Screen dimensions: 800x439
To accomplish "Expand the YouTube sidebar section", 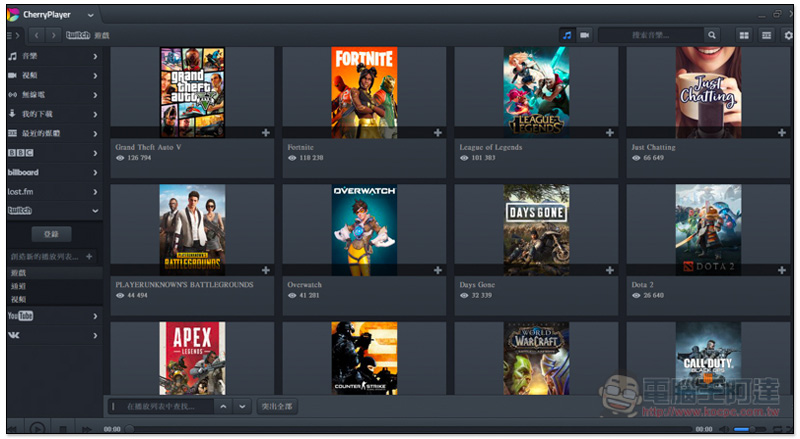I will (x=95, y=316).
